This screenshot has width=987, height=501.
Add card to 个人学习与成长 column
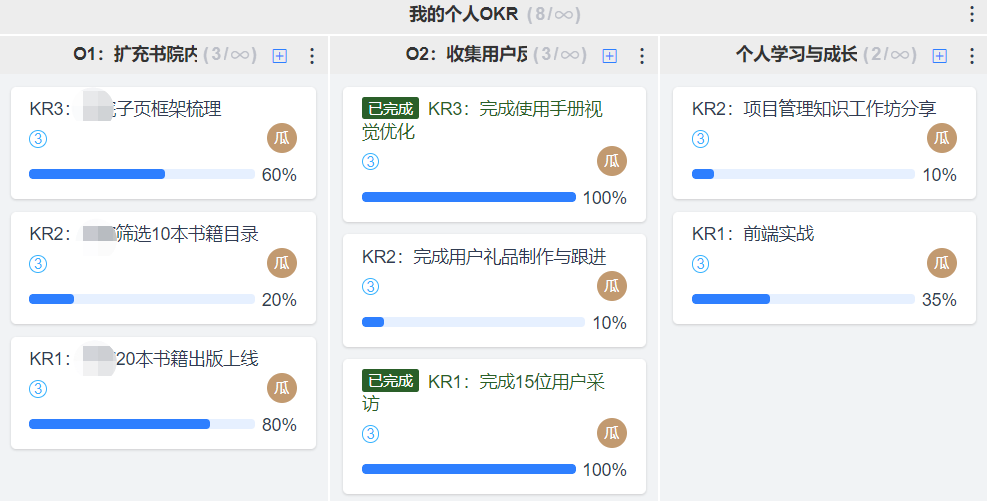pos(939,56)
